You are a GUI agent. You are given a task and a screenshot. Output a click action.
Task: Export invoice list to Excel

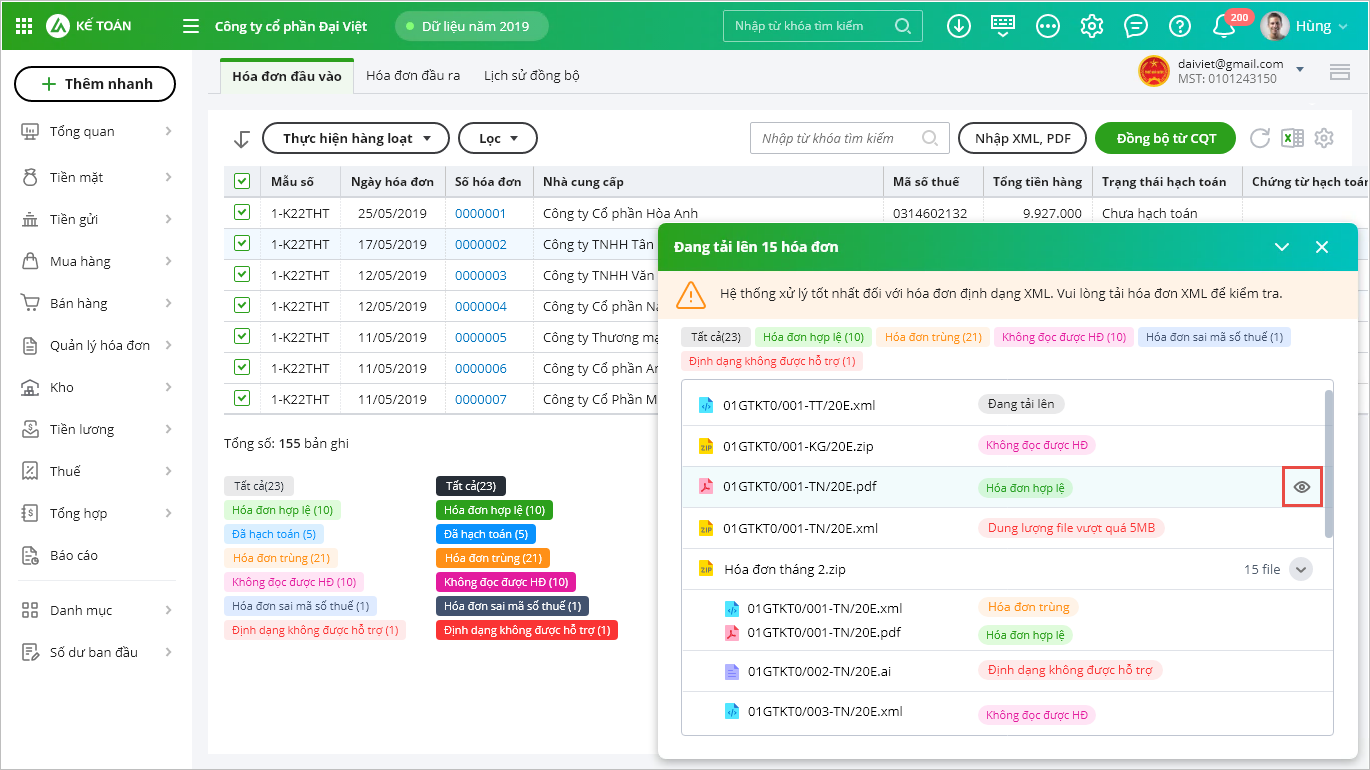point(1292,139)
